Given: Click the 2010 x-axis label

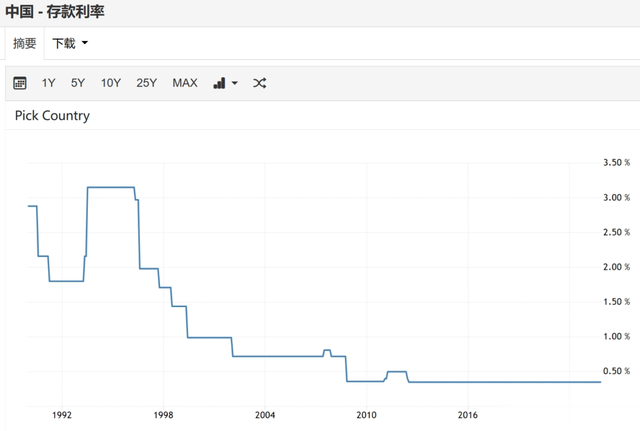Looking at the screenshot, I should (366, 415).
